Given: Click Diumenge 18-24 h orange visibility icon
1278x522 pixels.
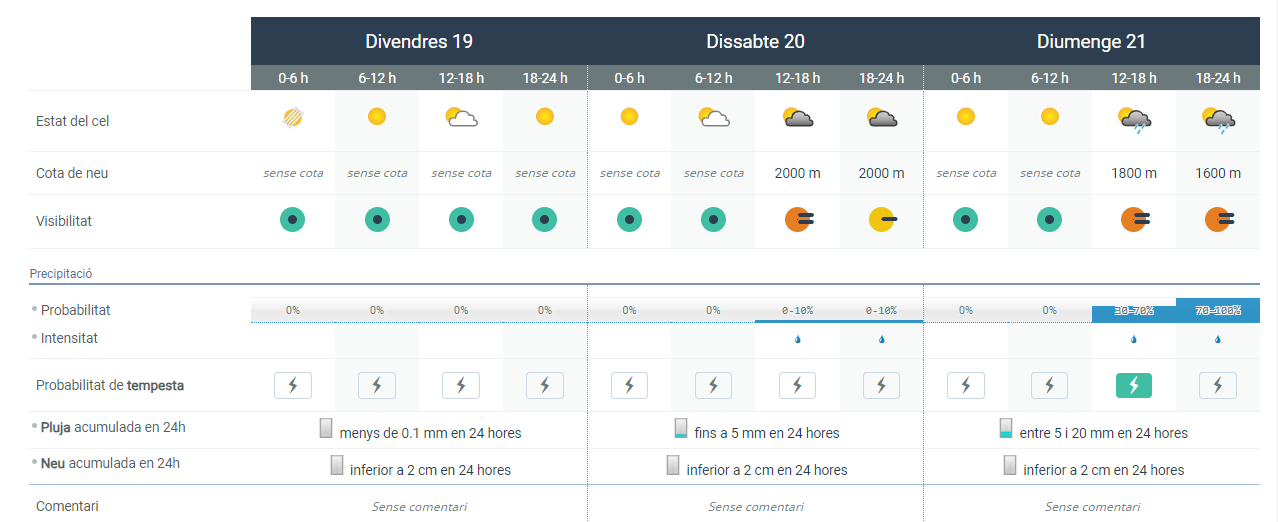Looking at the screenshot, I should click(1218, 219).
